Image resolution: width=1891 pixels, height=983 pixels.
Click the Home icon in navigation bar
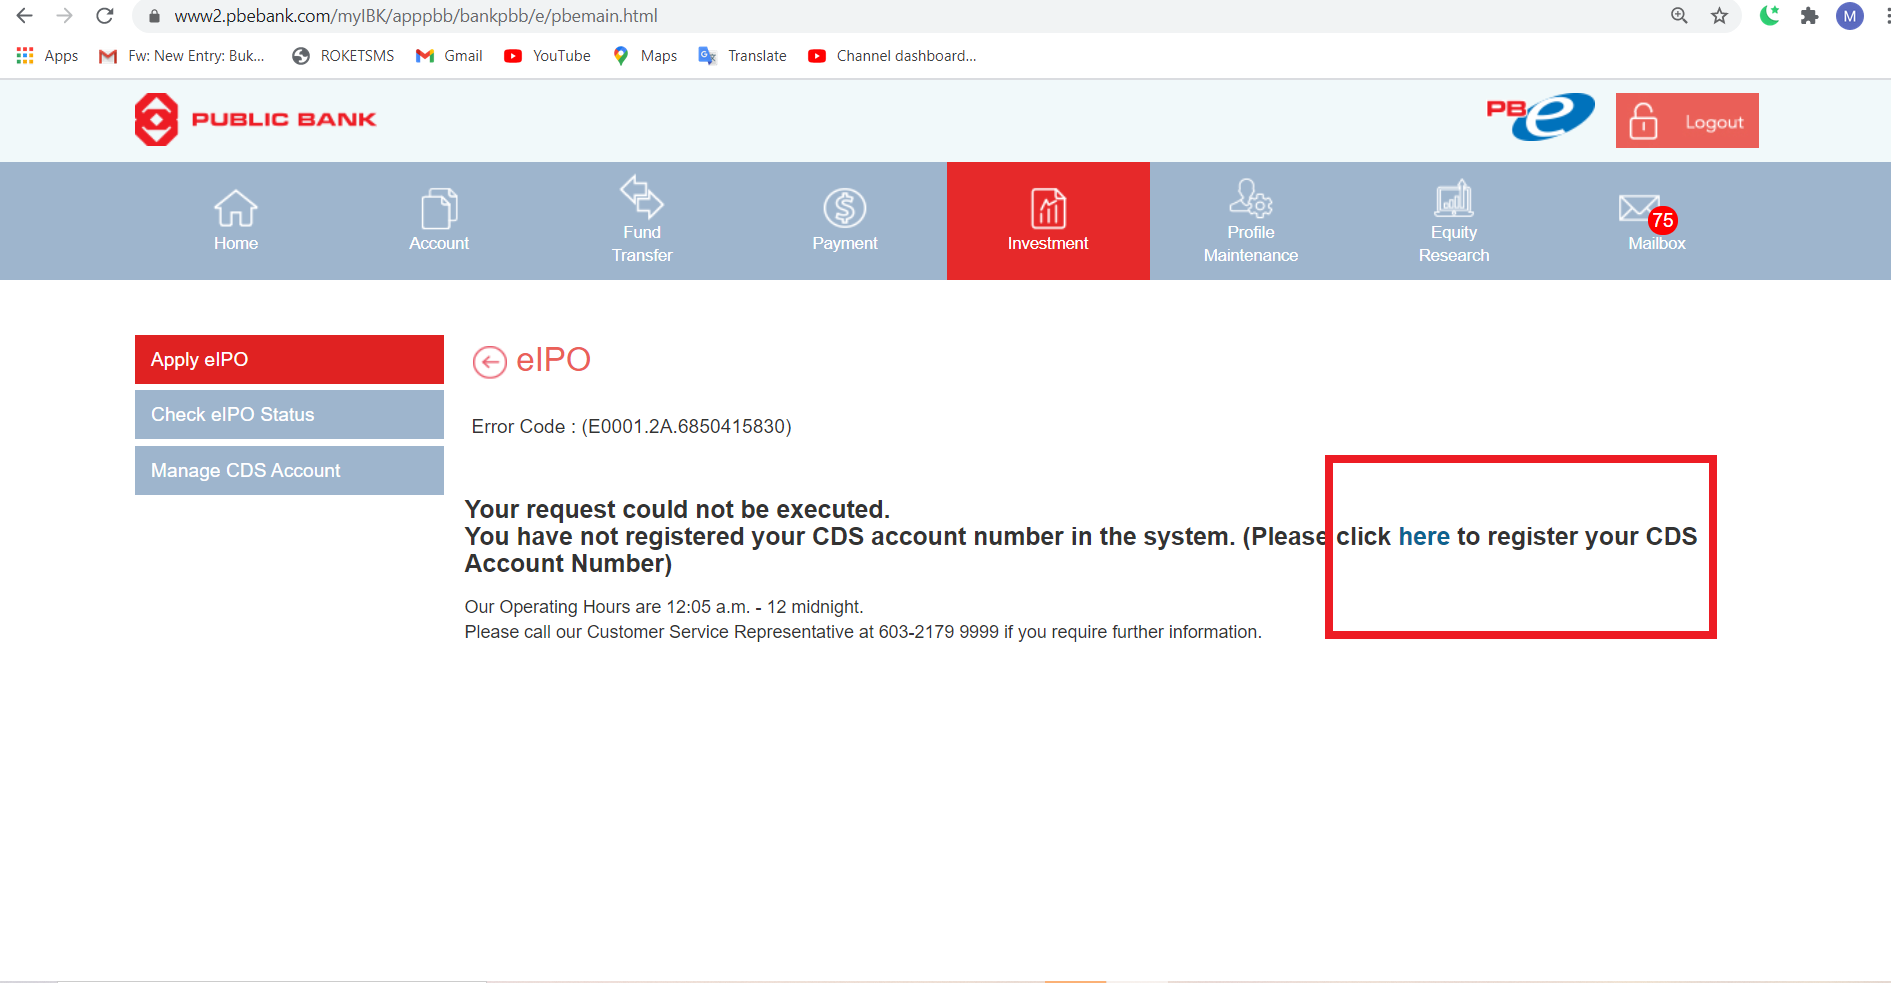click(x=235, y=209)
